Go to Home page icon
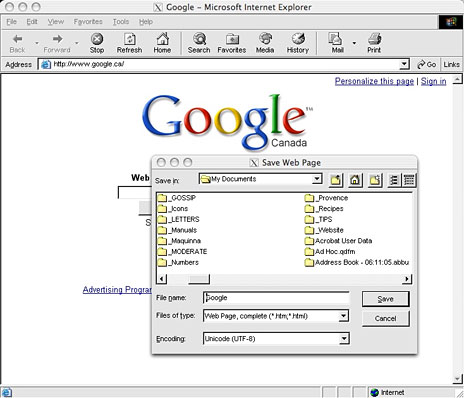This screenshot has height=398, width=464. [x=162, y=43]
